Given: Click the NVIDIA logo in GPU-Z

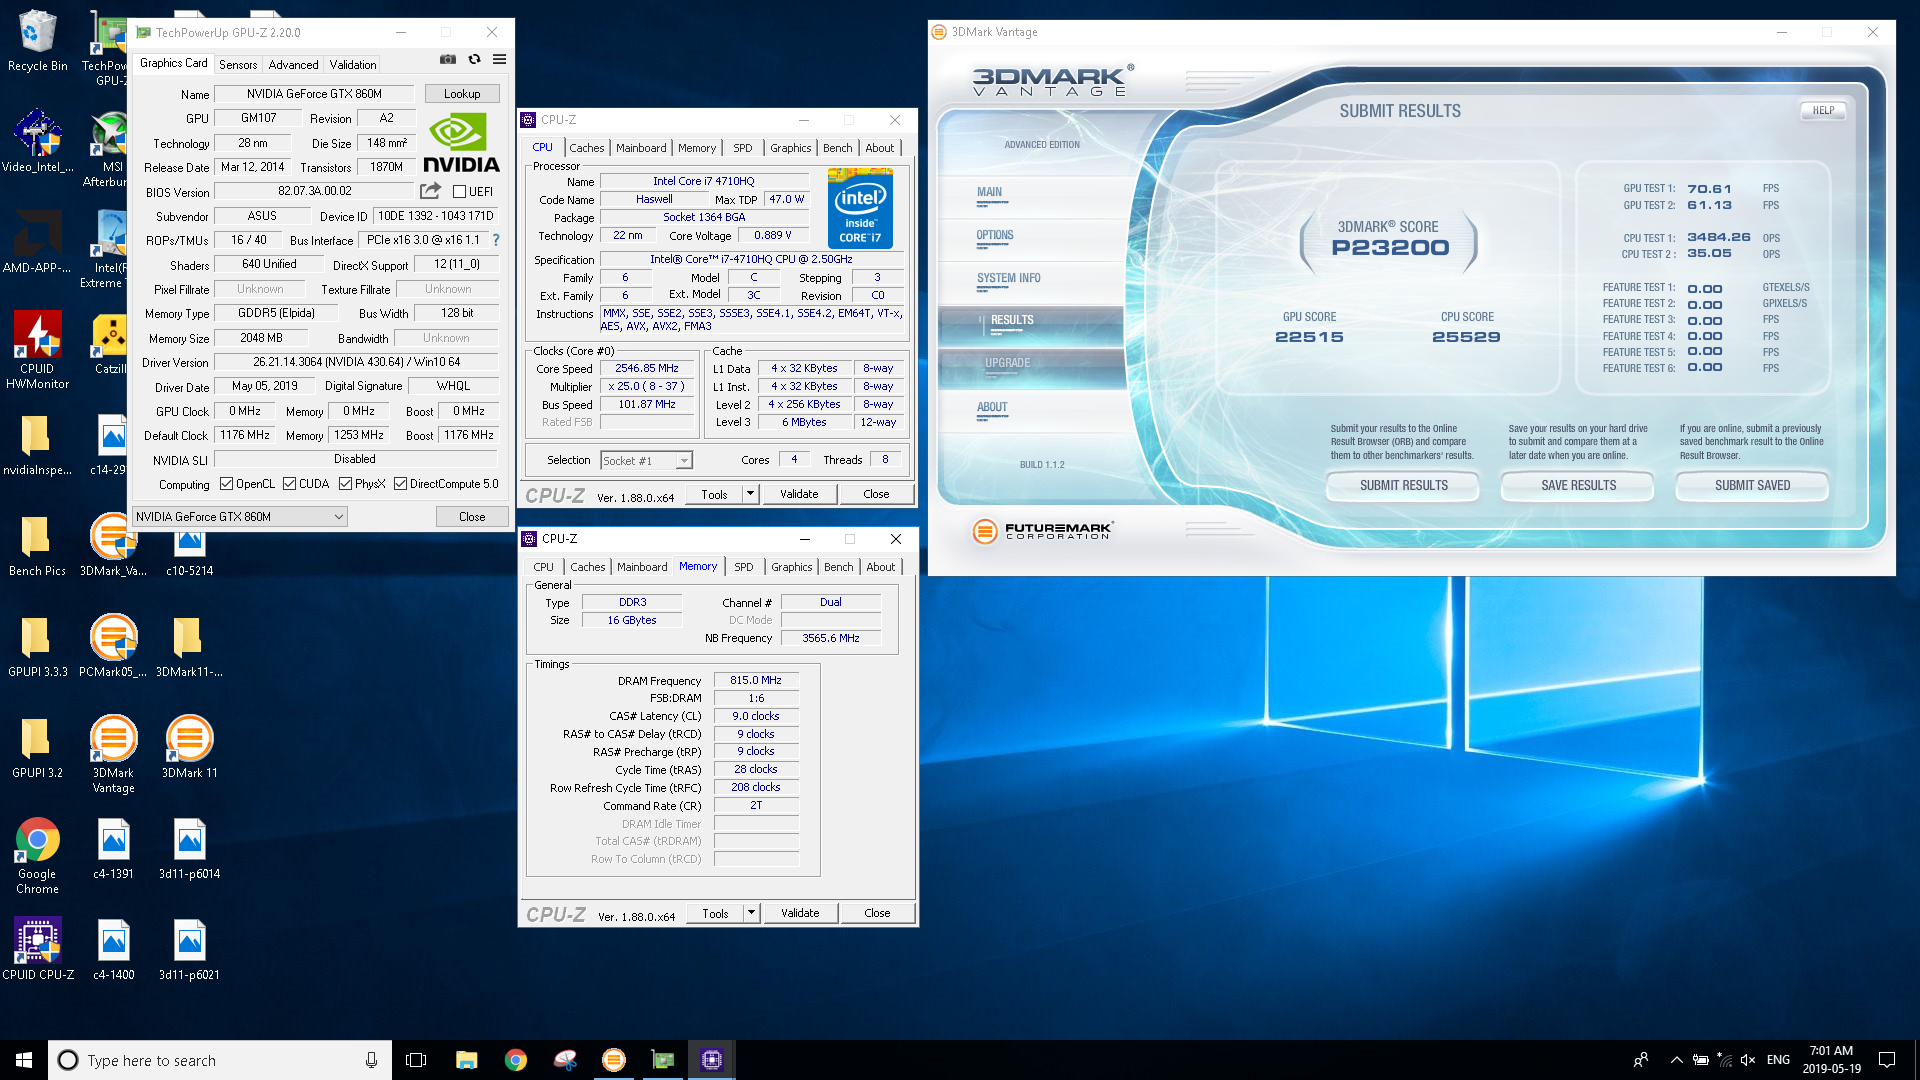Looking at the screenshot, I should click(461, 143).
